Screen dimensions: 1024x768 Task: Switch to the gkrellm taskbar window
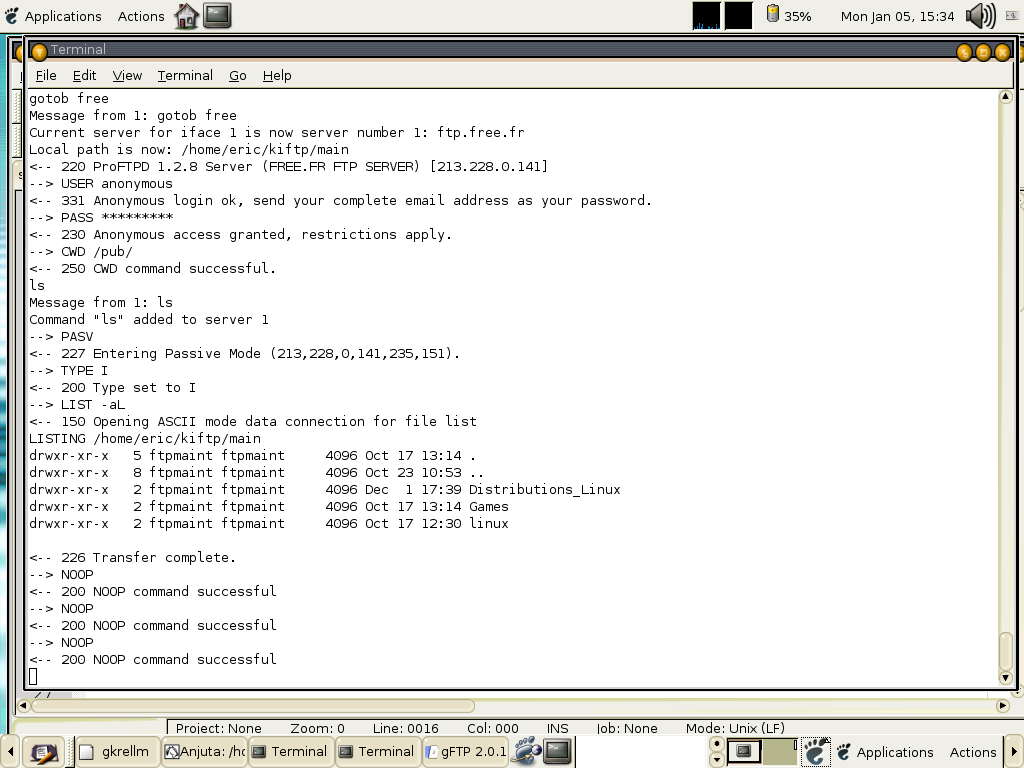click(117, 752)
